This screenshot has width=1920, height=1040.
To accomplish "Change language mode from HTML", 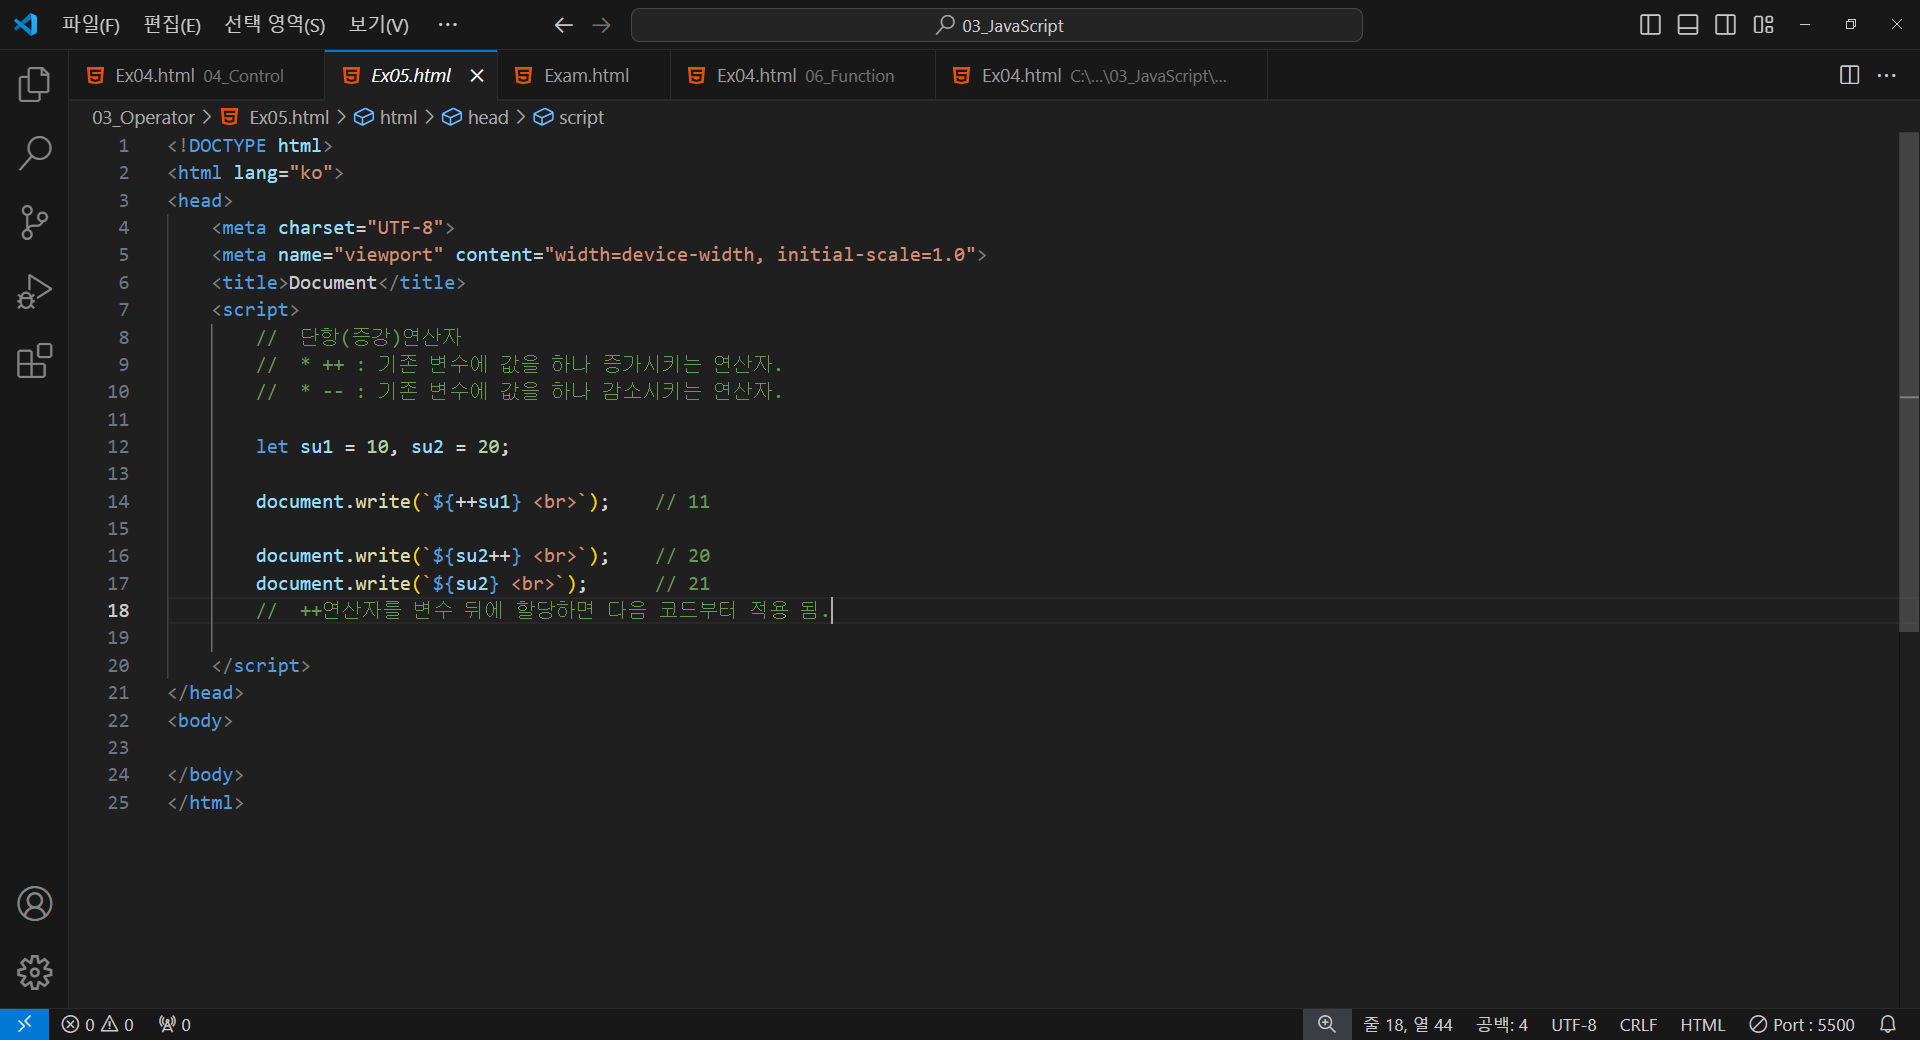I will click(x=1702, y=1024).
